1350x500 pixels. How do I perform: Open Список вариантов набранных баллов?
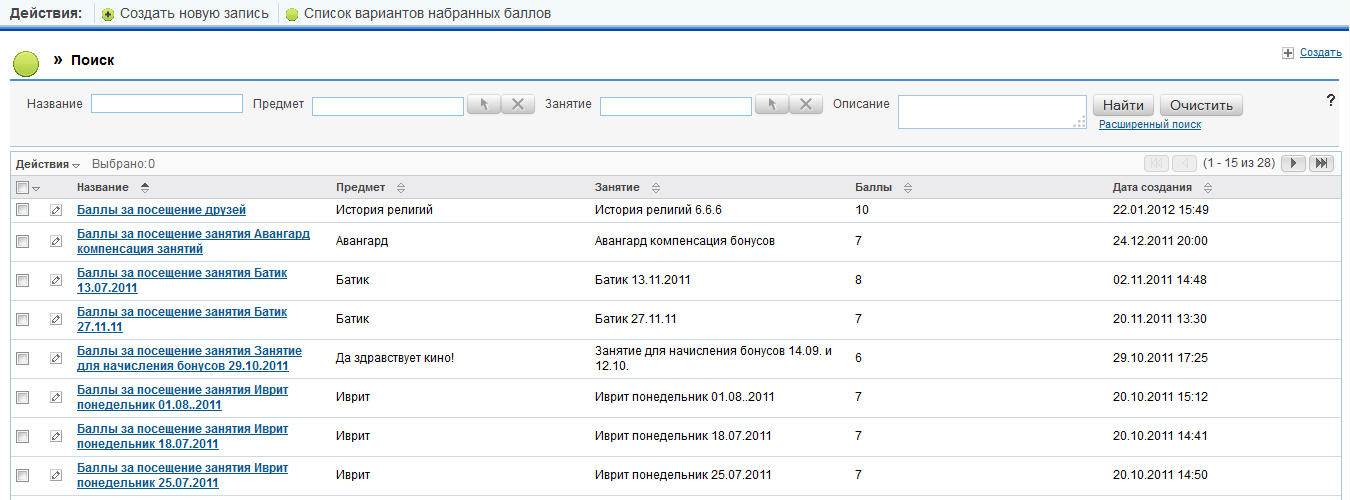(427, 14)
